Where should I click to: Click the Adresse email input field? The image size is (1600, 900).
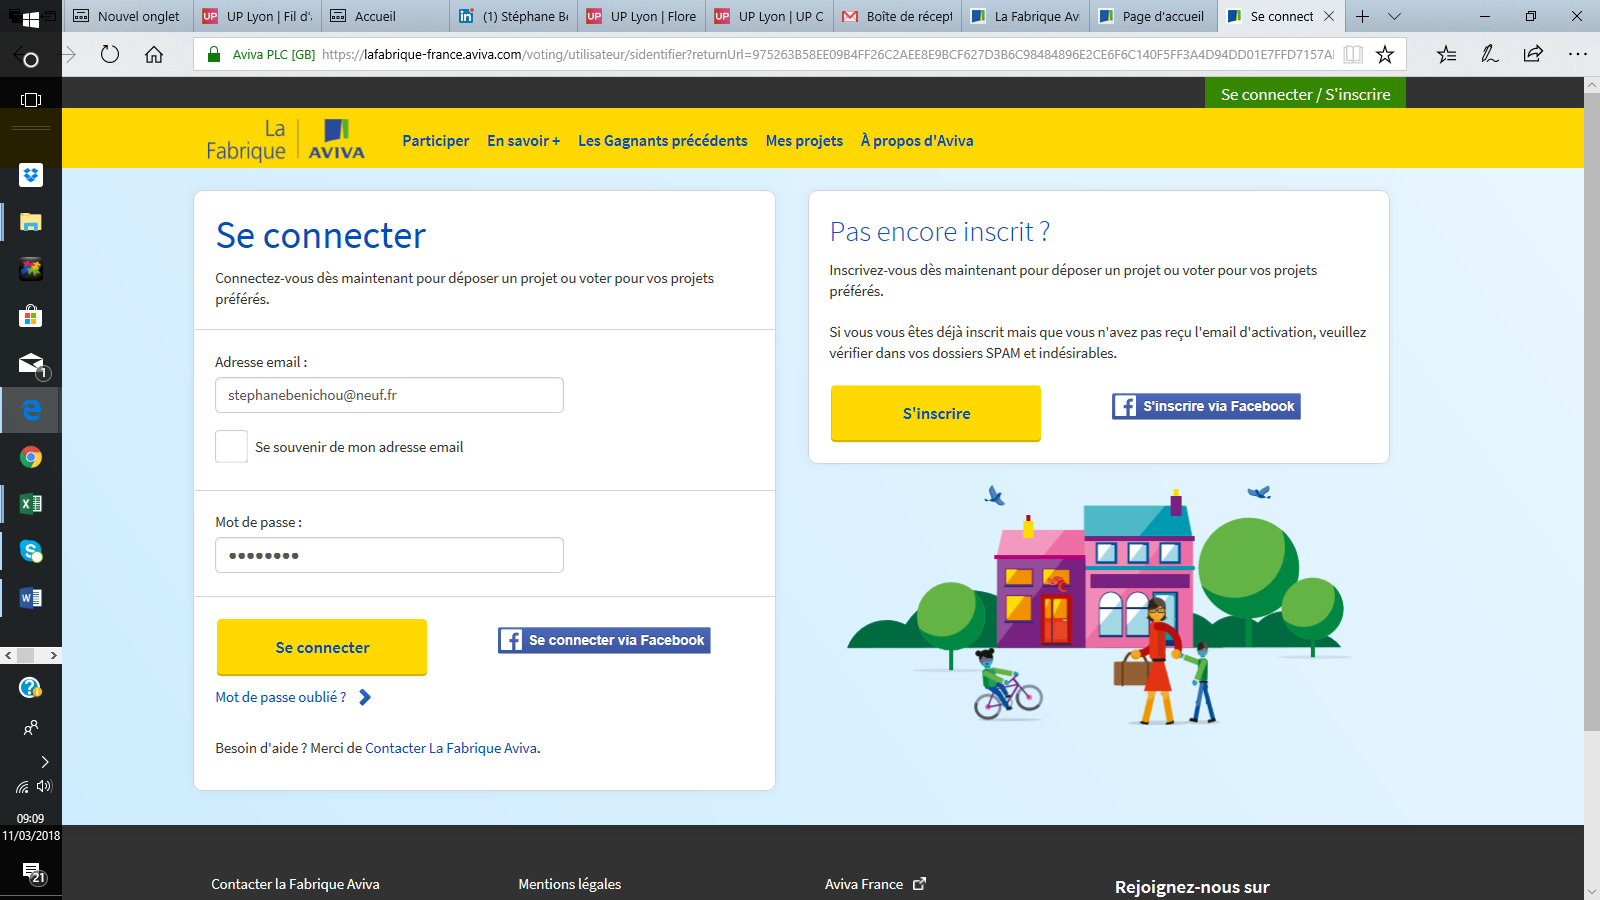389,395
